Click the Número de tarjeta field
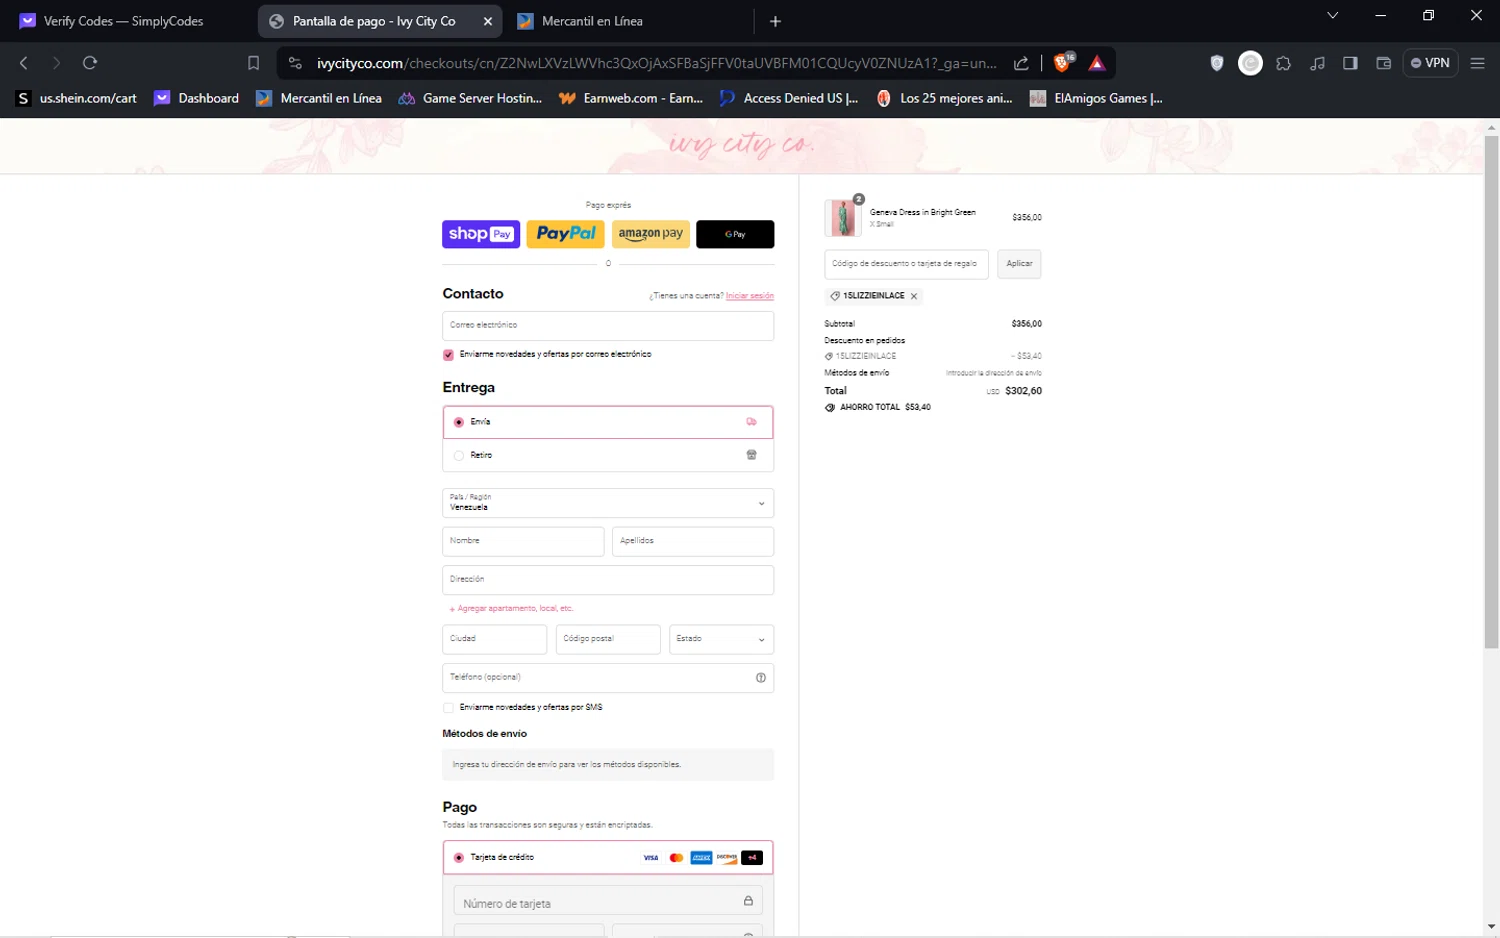 [x=608, y=900]
